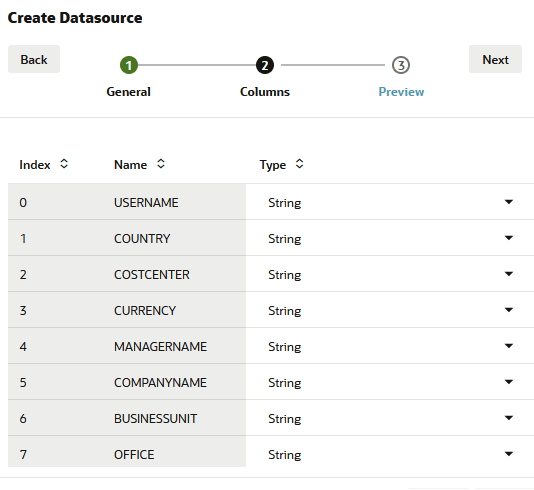
Task: Select step 2 Columns circle
Action: (x=265, y=65)
